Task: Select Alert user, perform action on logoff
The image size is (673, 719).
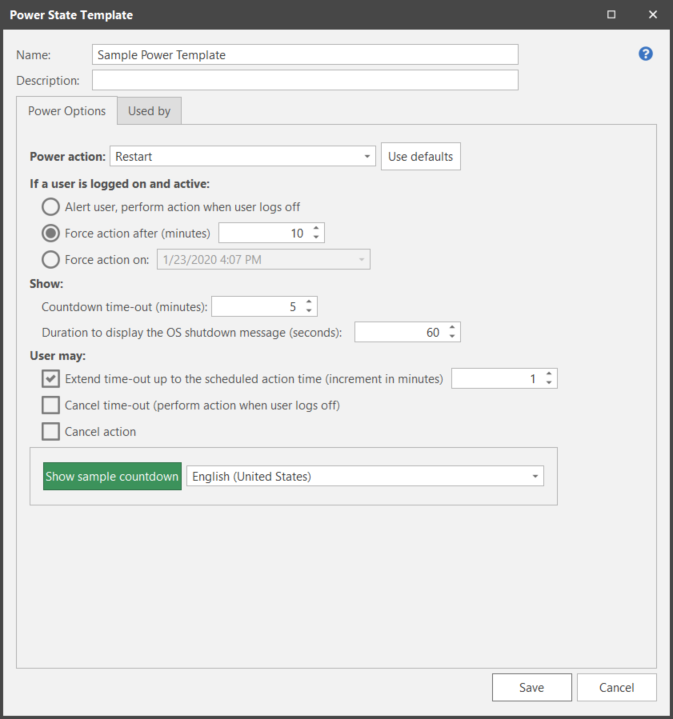Action: click(x=51, y=207)
